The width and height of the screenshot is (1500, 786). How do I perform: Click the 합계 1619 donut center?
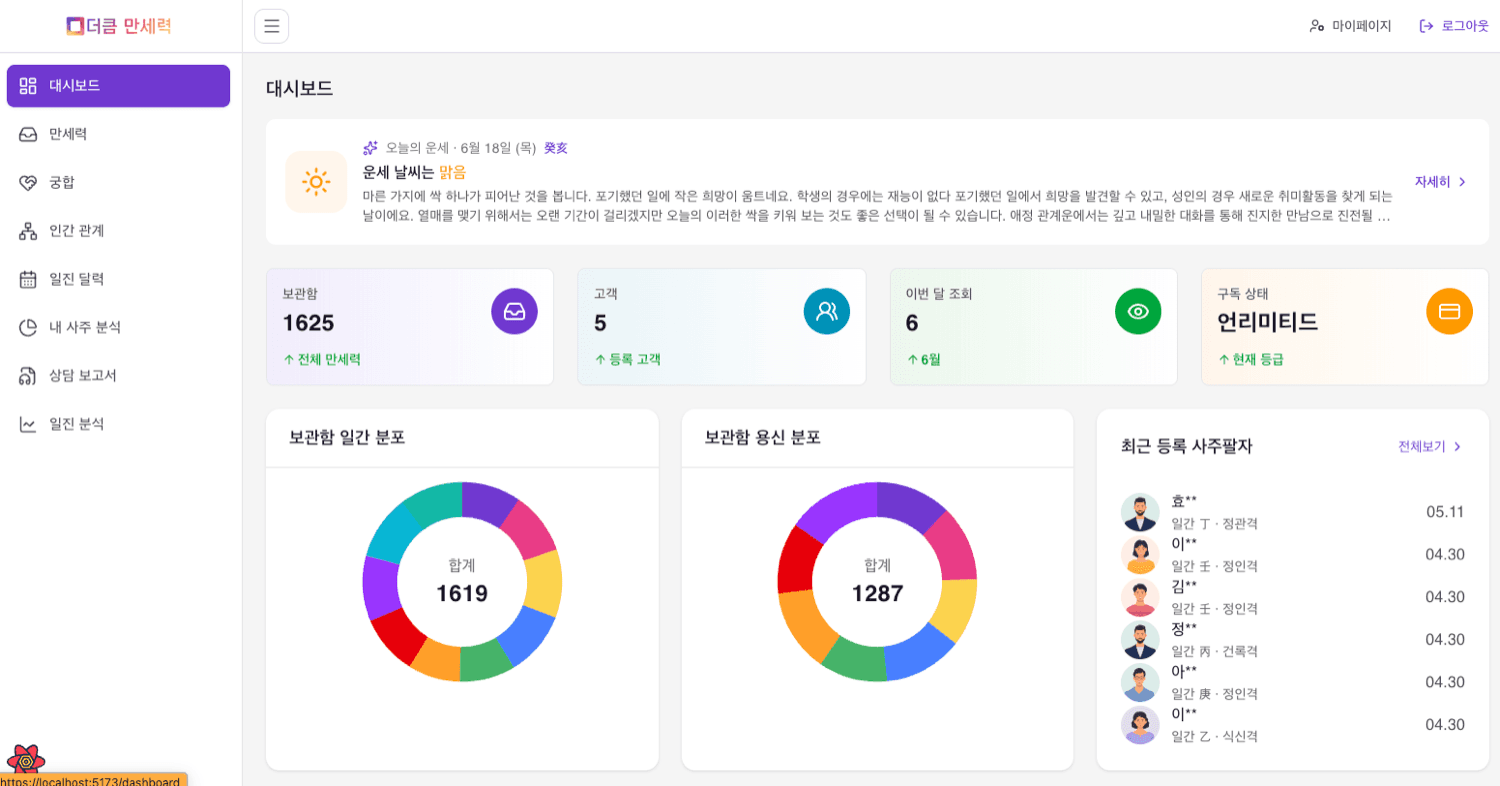[462, 582]
